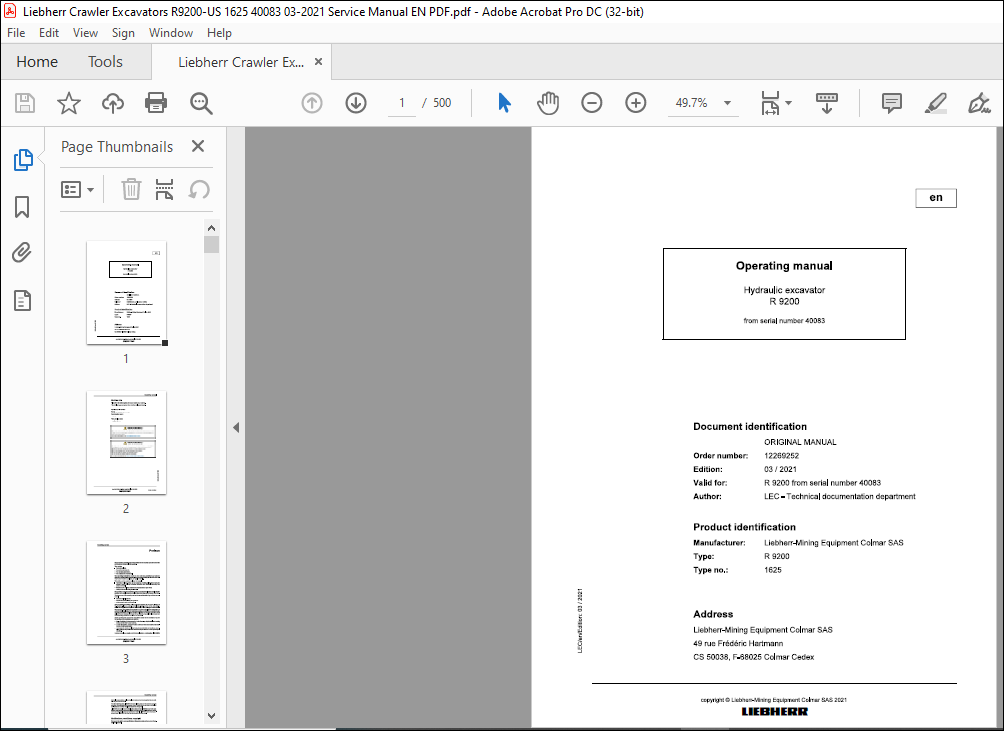
Task: Click the Edition value 03 / 2021
Action: pyautogui.click(x=780, y=469)
